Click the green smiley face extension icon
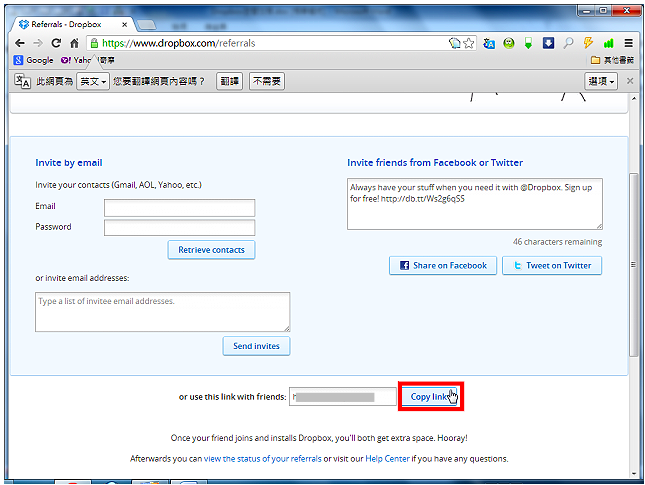This screenshot has width=645, height=485. 509,43
